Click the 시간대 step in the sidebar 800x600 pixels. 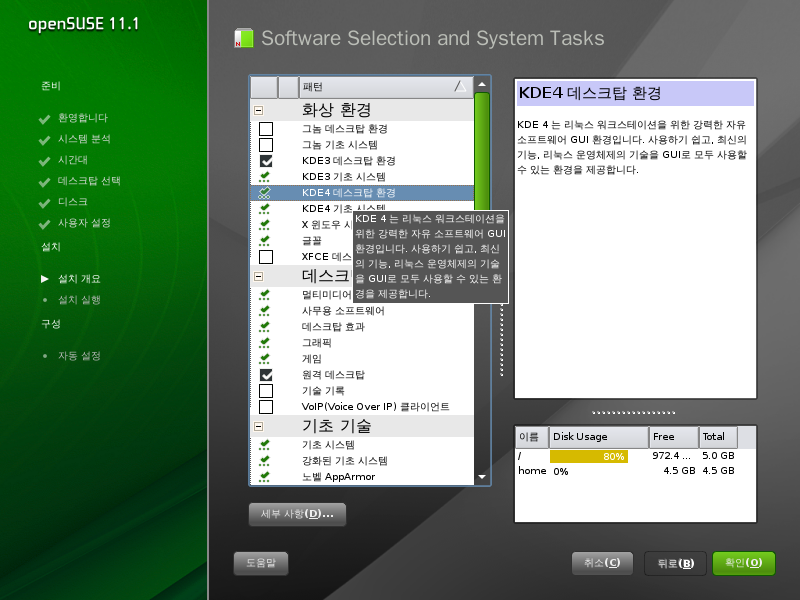click(72, 160)
